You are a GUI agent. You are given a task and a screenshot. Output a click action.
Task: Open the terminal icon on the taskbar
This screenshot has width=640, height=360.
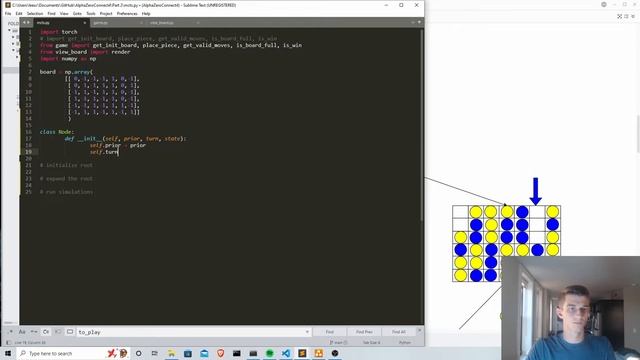237,353
